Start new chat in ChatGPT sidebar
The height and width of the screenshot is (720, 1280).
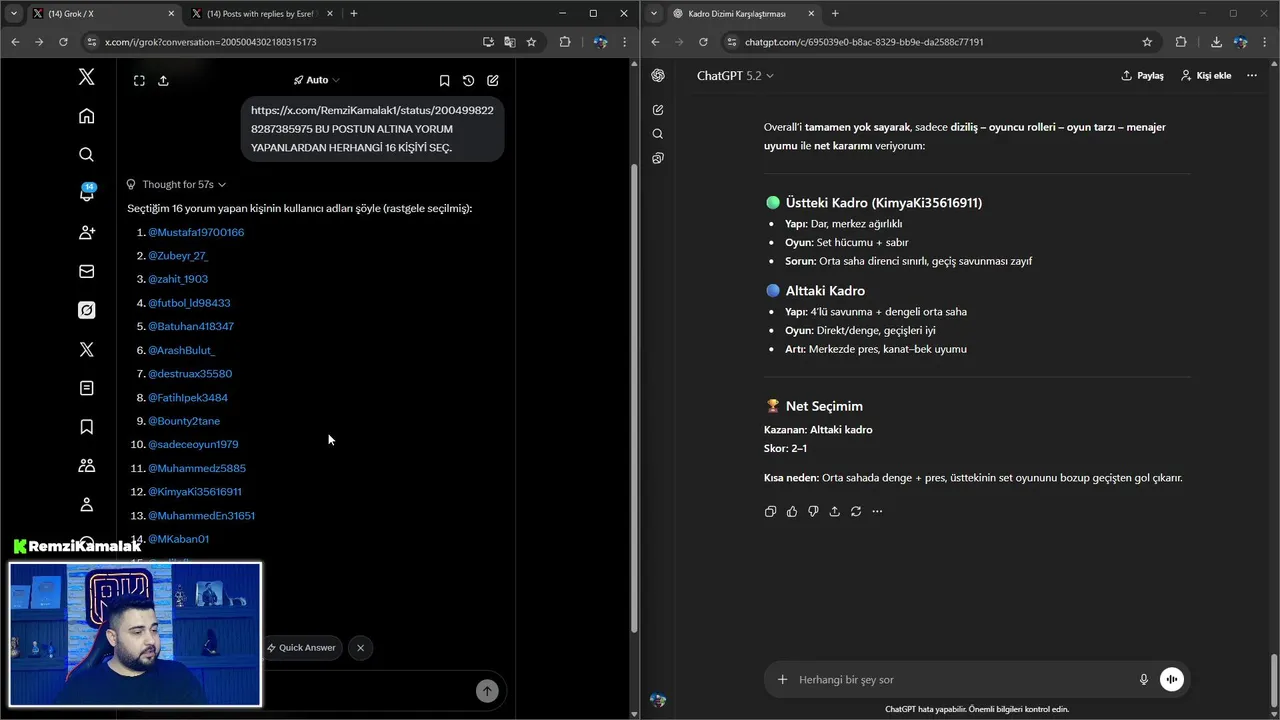click(658, 110)
